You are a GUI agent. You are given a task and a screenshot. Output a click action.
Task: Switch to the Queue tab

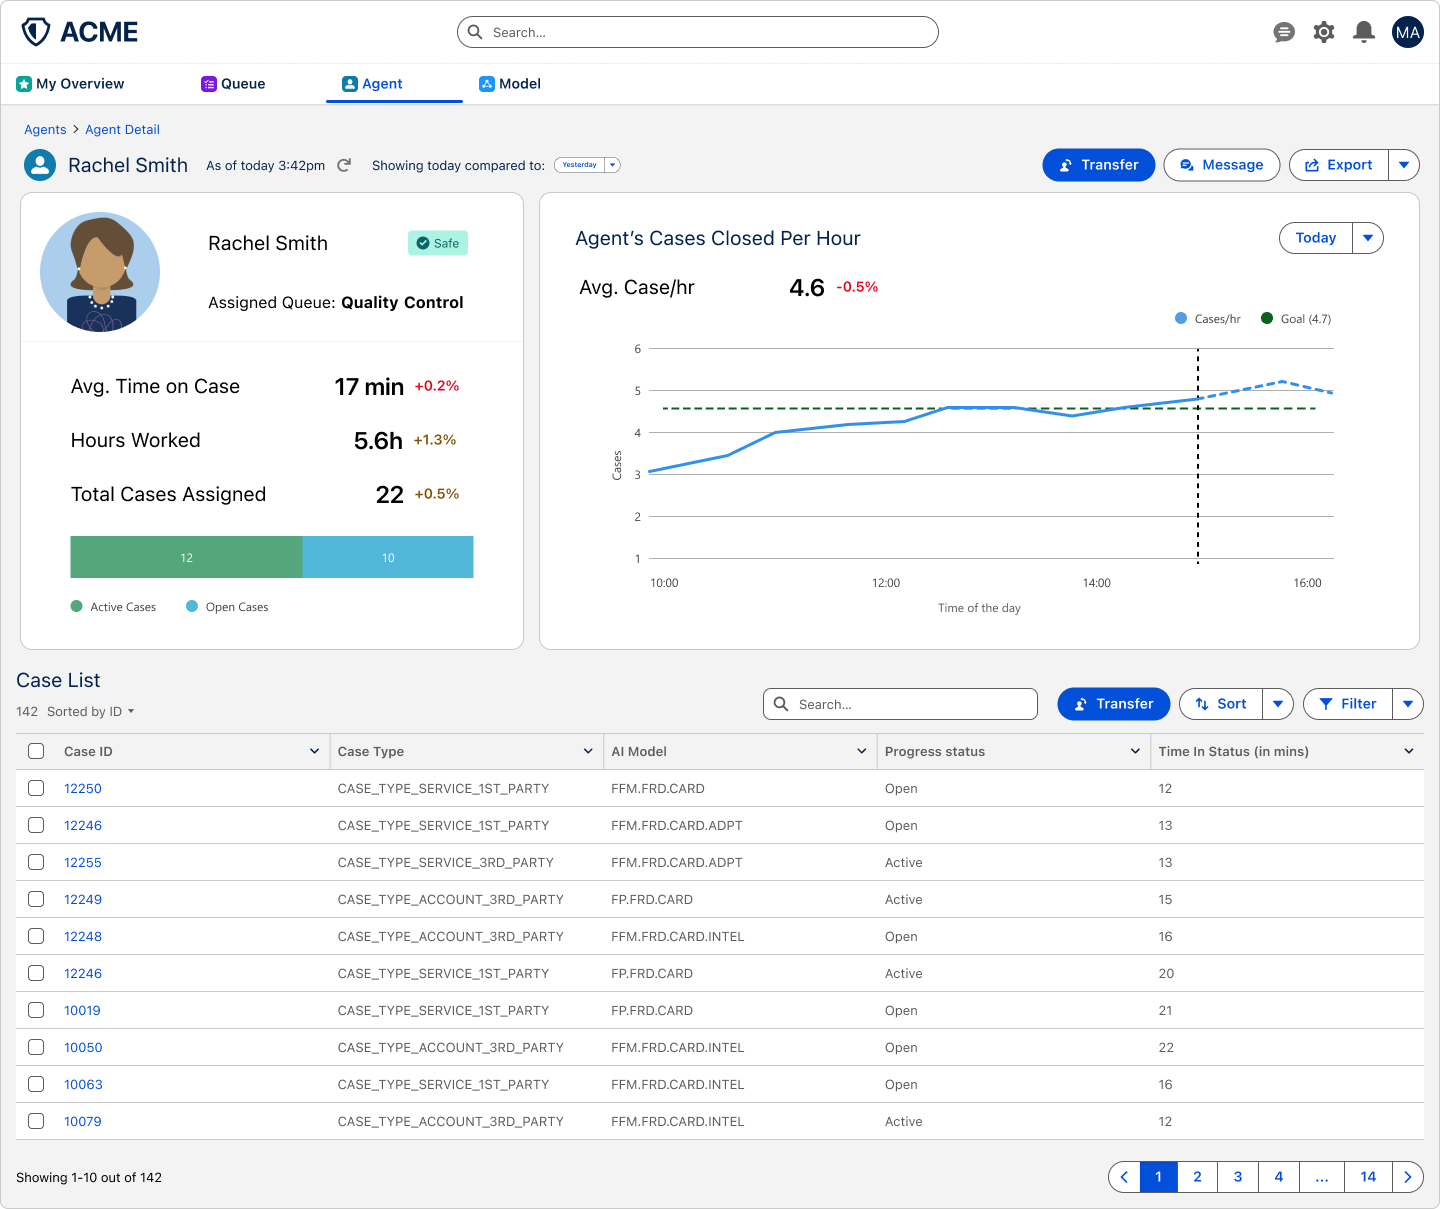(233, 84)
